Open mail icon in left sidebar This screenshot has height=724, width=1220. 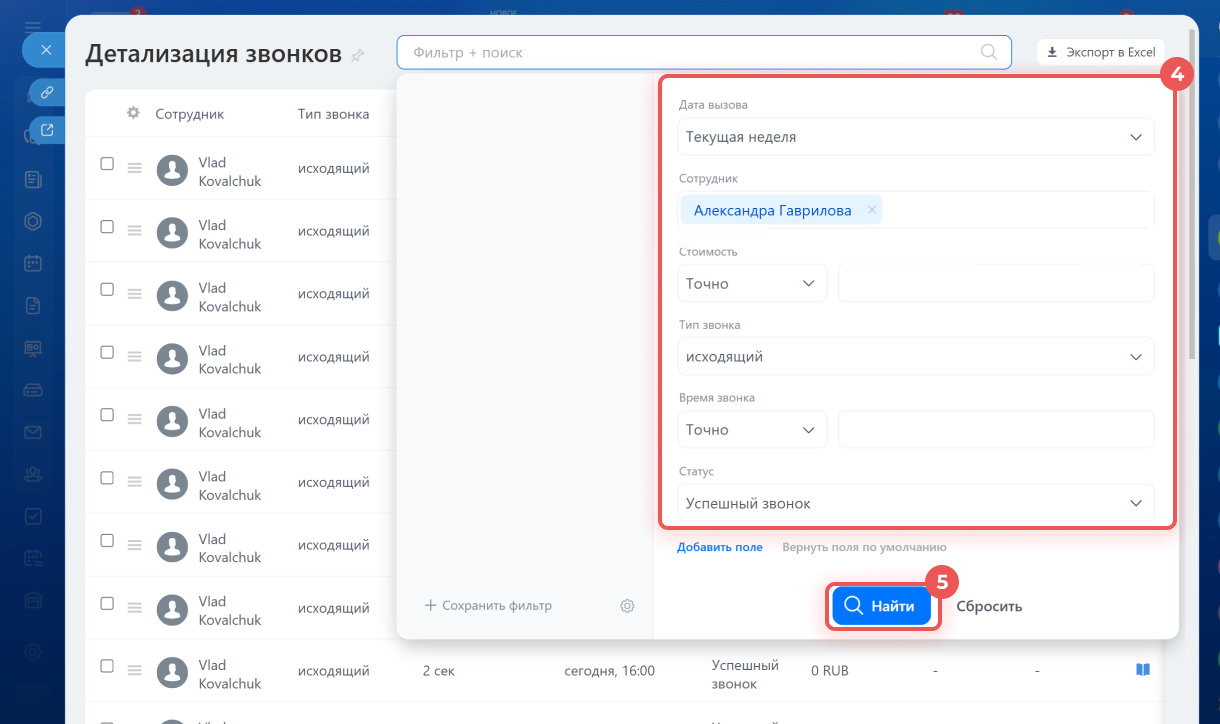click(33, 432)
